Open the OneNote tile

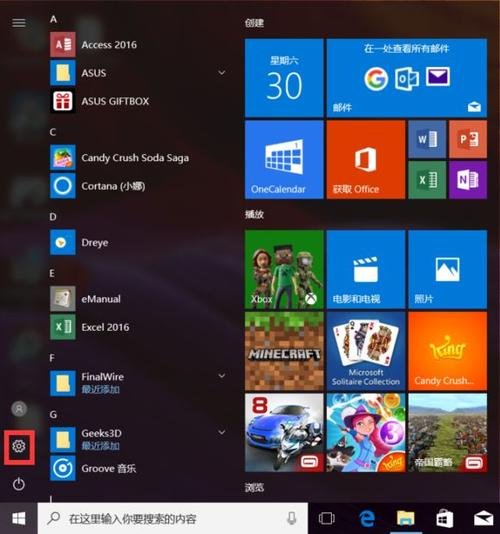[x=468, y=180]
